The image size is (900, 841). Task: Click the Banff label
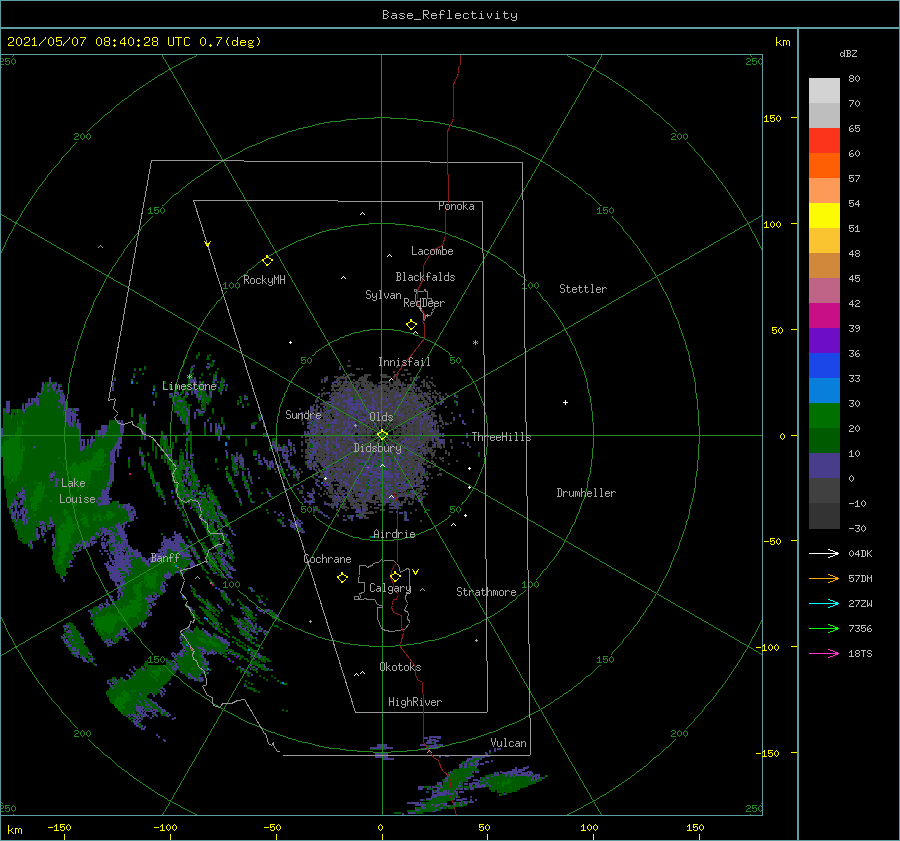pos(165,557)
